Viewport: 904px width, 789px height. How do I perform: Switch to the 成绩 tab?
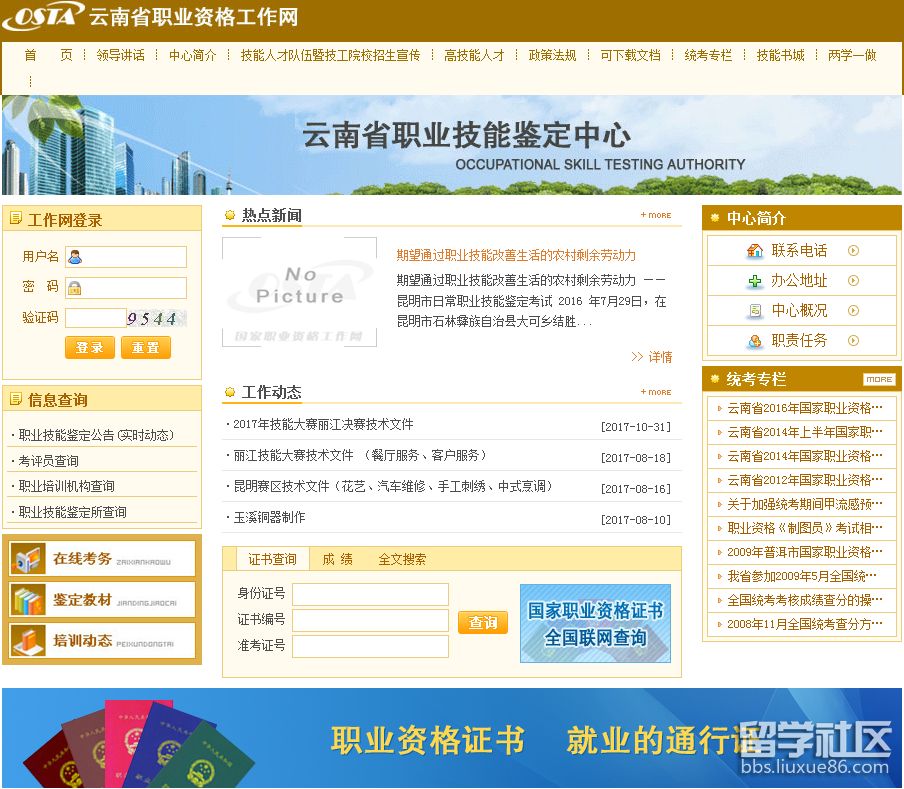point(338,559)
